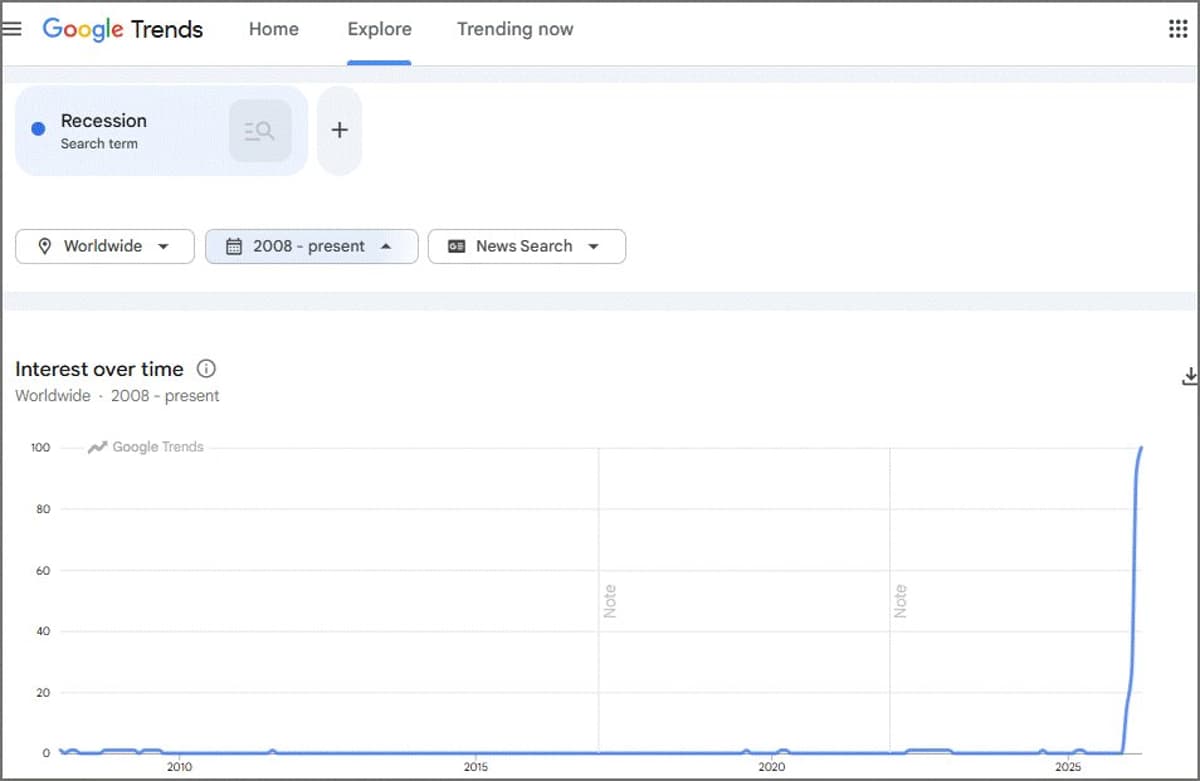Click the search icon in the Recession chip
Screen dimensions: 1200x781
tap(260, 131)
